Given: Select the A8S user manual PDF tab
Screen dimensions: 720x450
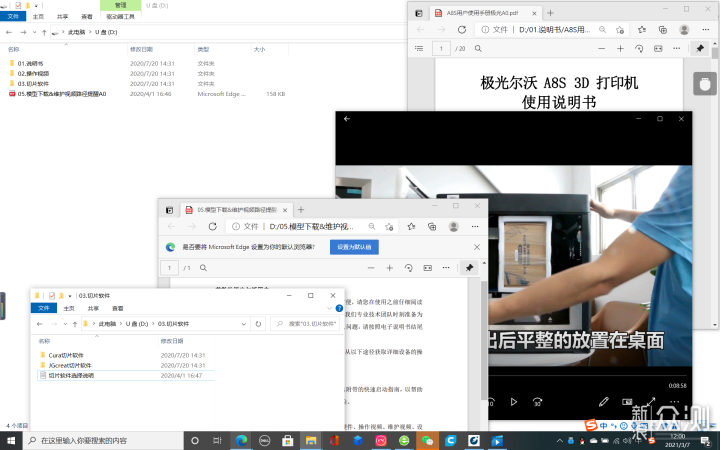Looking at the screenshot, I should pos(486,13).
